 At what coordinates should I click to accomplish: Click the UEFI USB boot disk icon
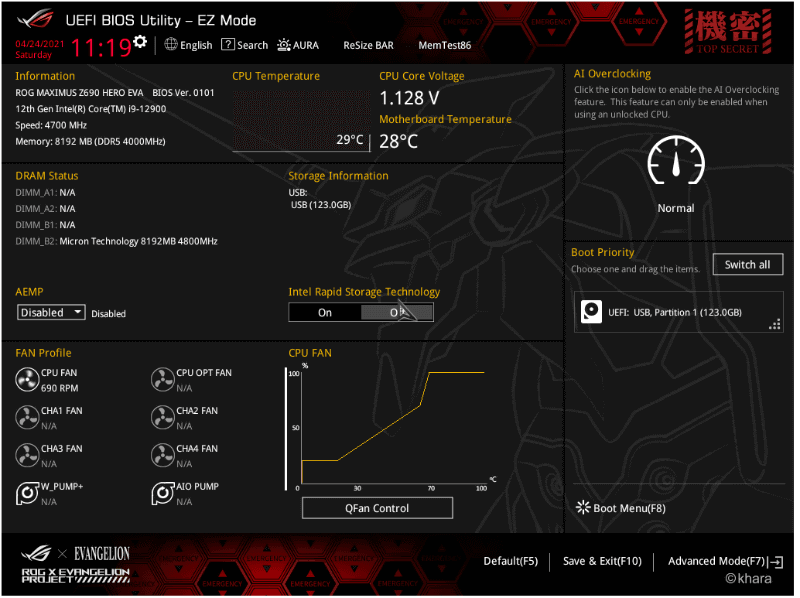click(592, 312)
